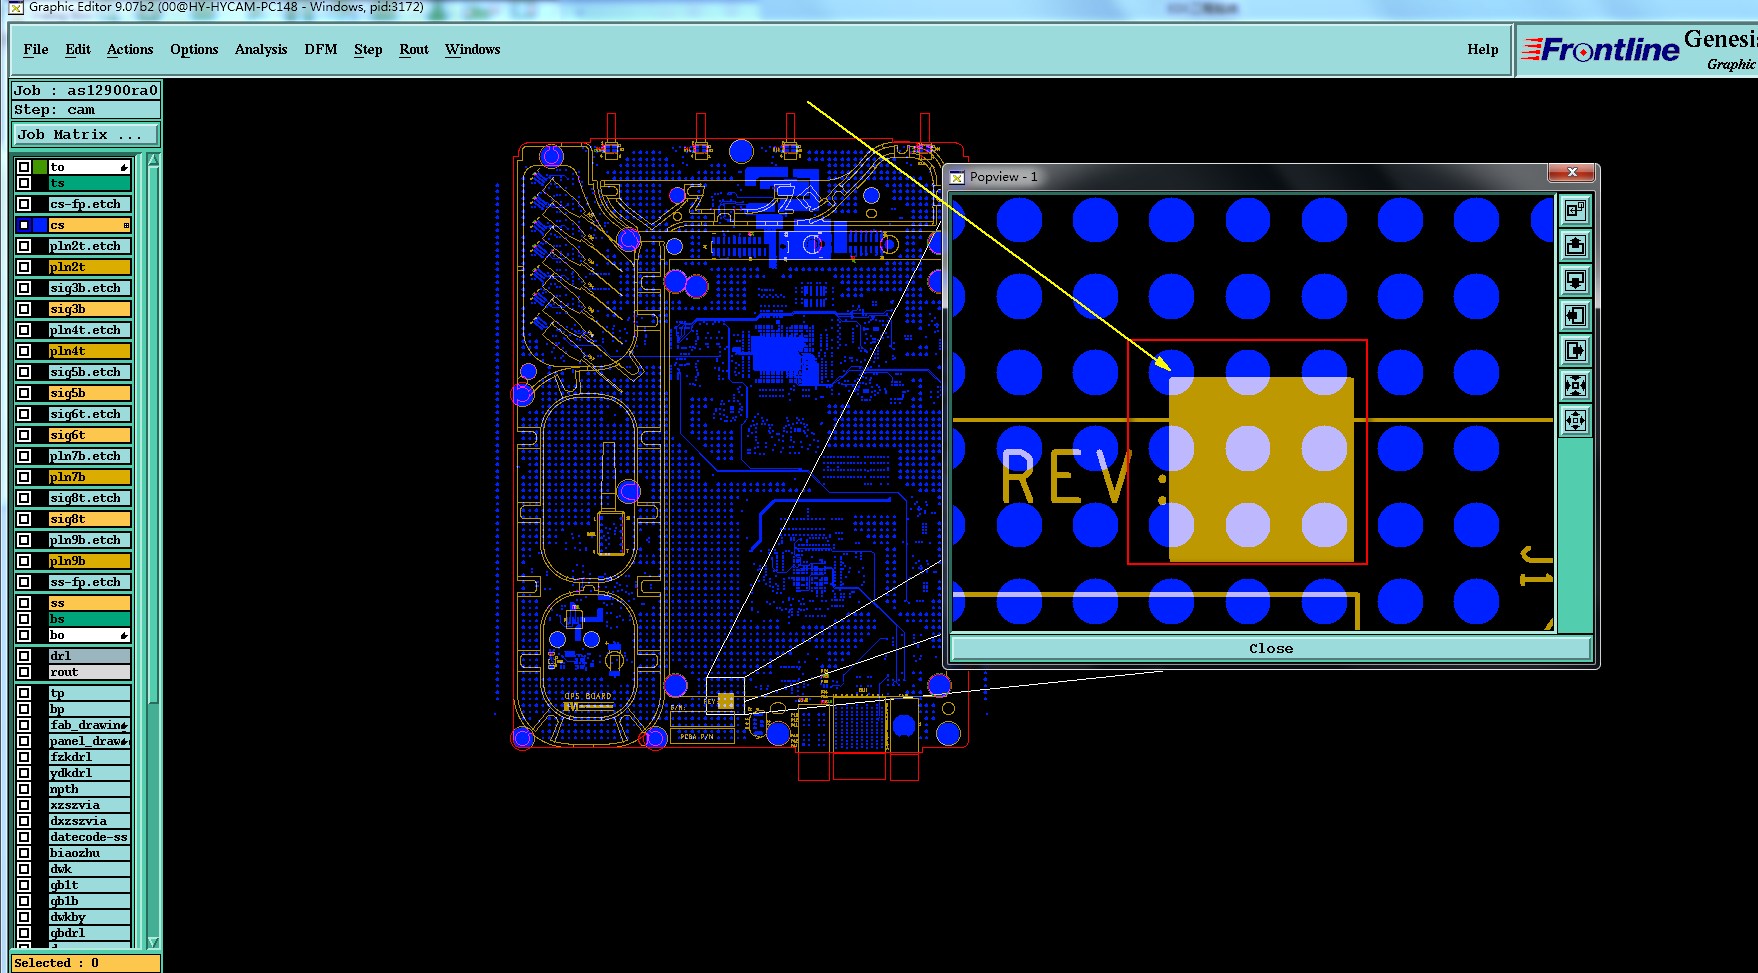Open the Help menu
Image resolution: width=1758 pixels, height=973 pixels.
[x=1483, y=49]
